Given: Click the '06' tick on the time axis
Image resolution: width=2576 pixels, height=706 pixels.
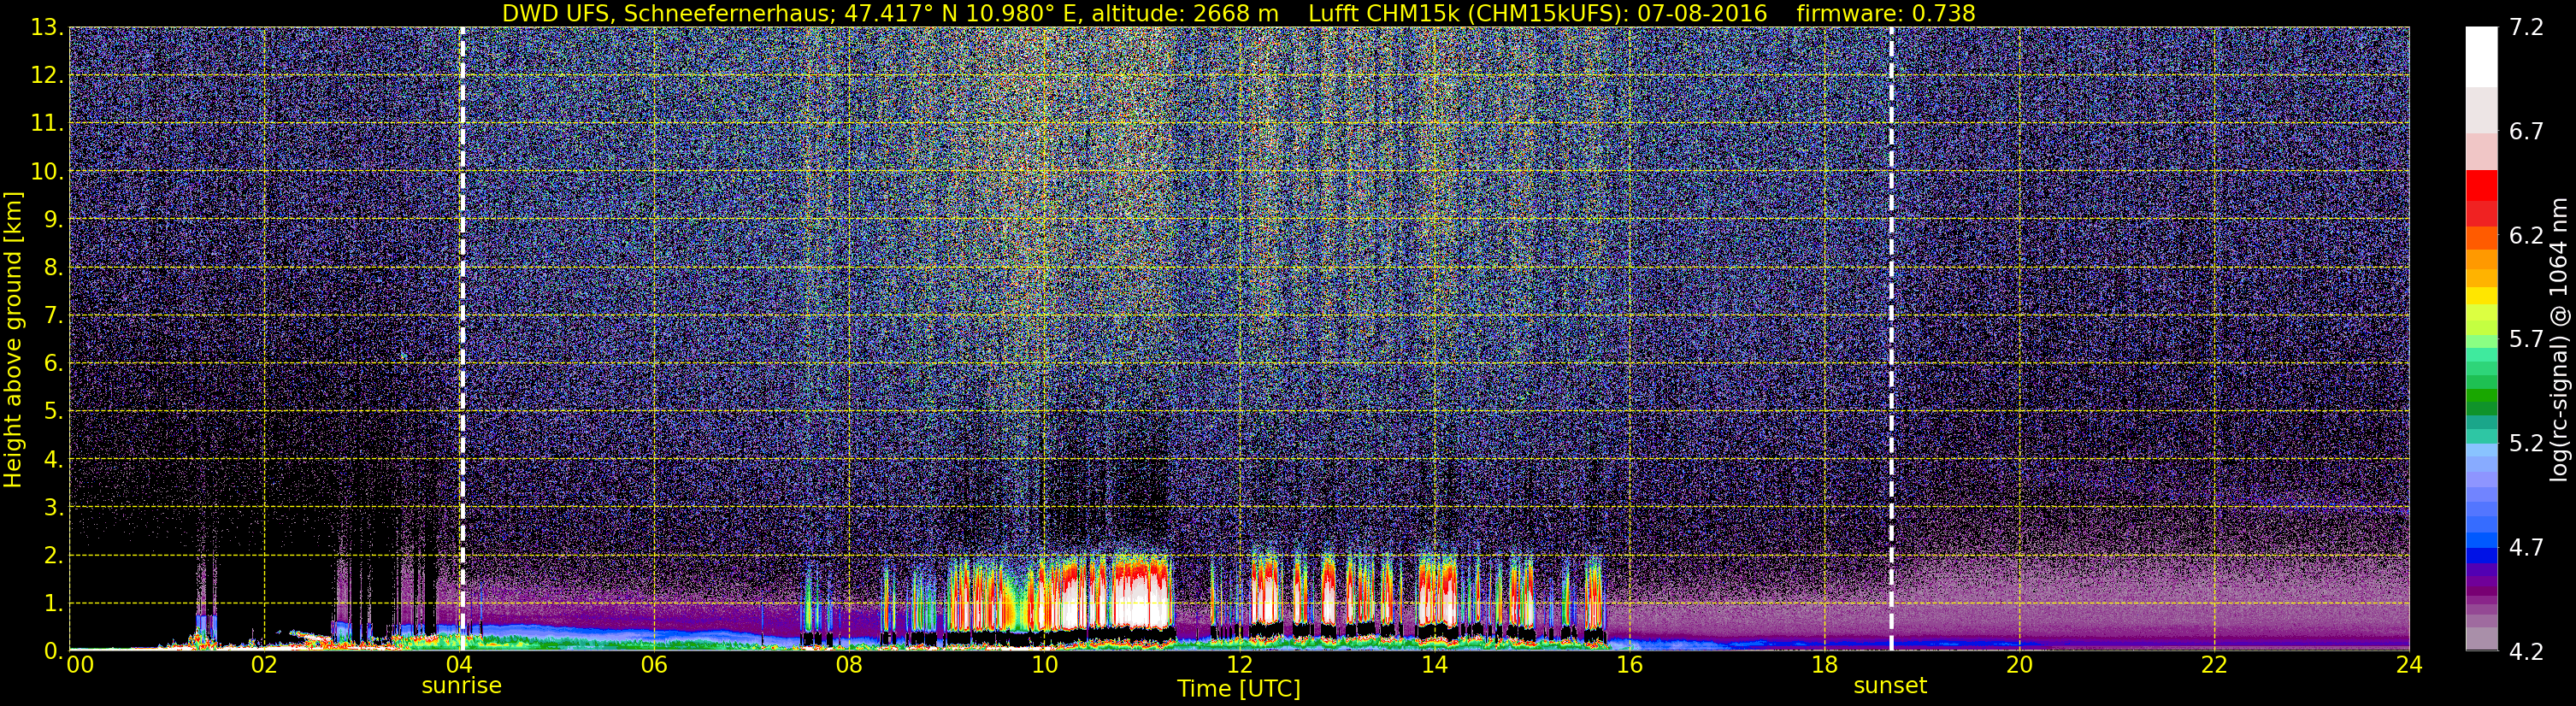Looking at the screenshot, I should point(654,666).
